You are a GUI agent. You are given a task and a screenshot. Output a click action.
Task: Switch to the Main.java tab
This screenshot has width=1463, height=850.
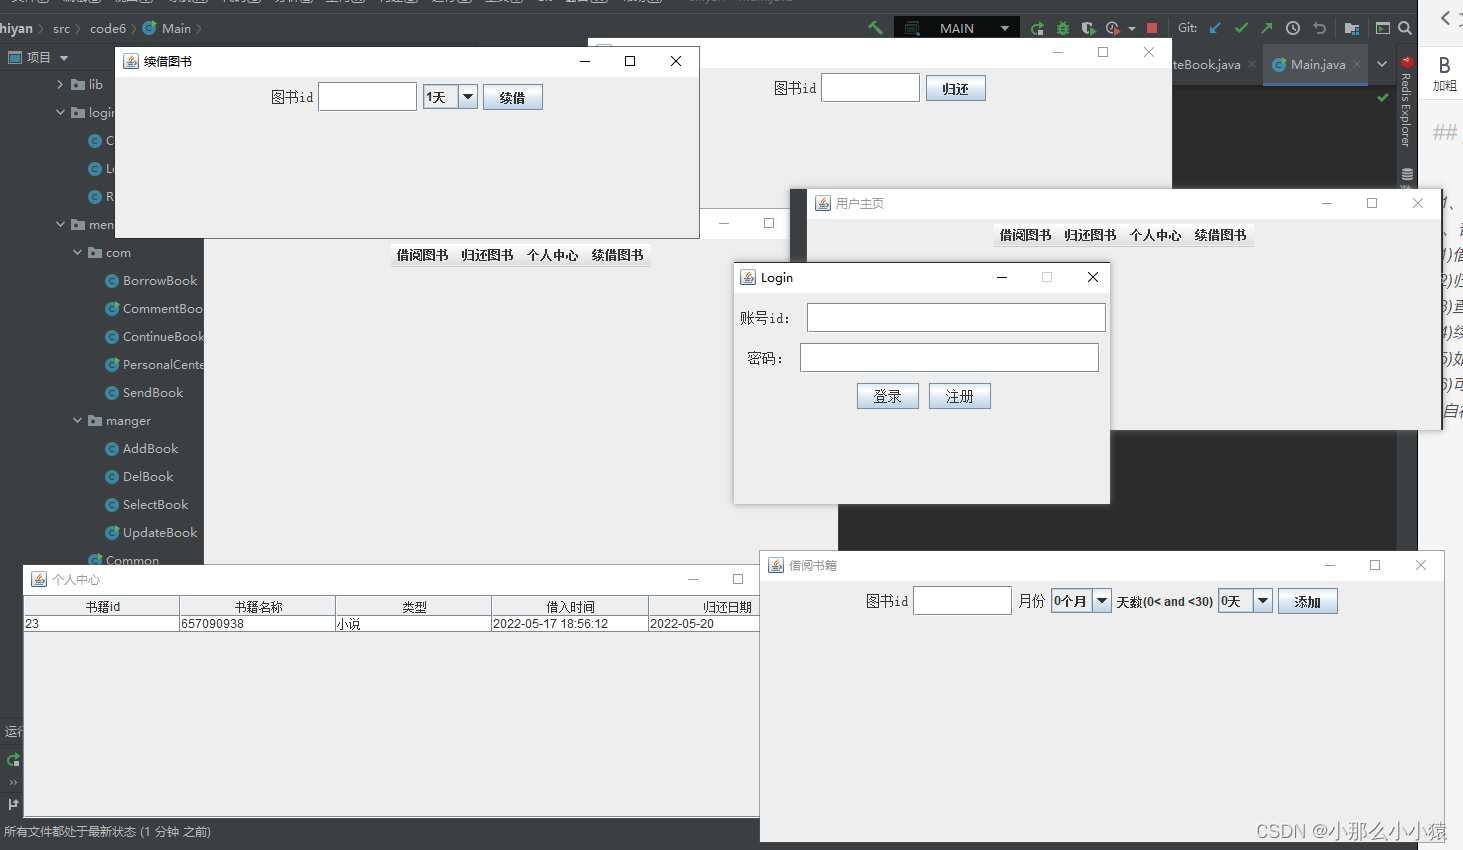tap(1317, 64)
